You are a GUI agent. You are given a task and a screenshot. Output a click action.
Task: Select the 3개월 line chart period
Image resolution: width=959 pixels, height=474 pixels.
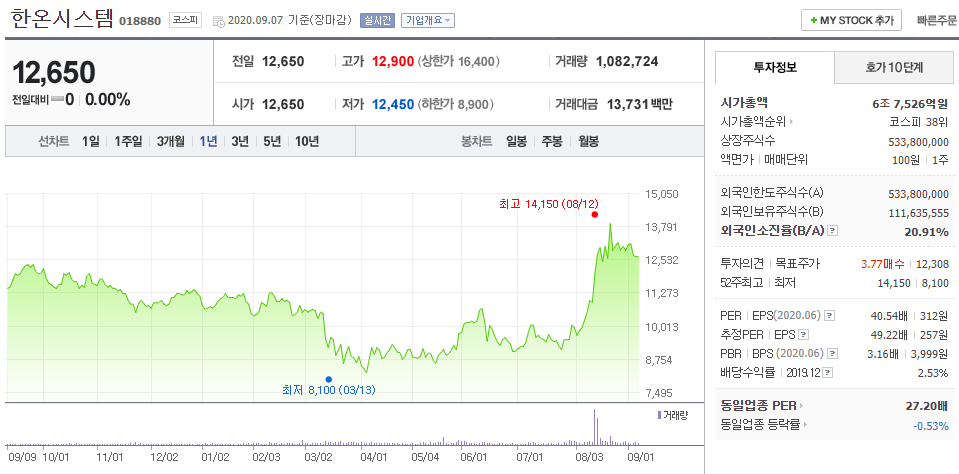coord(171,141)
